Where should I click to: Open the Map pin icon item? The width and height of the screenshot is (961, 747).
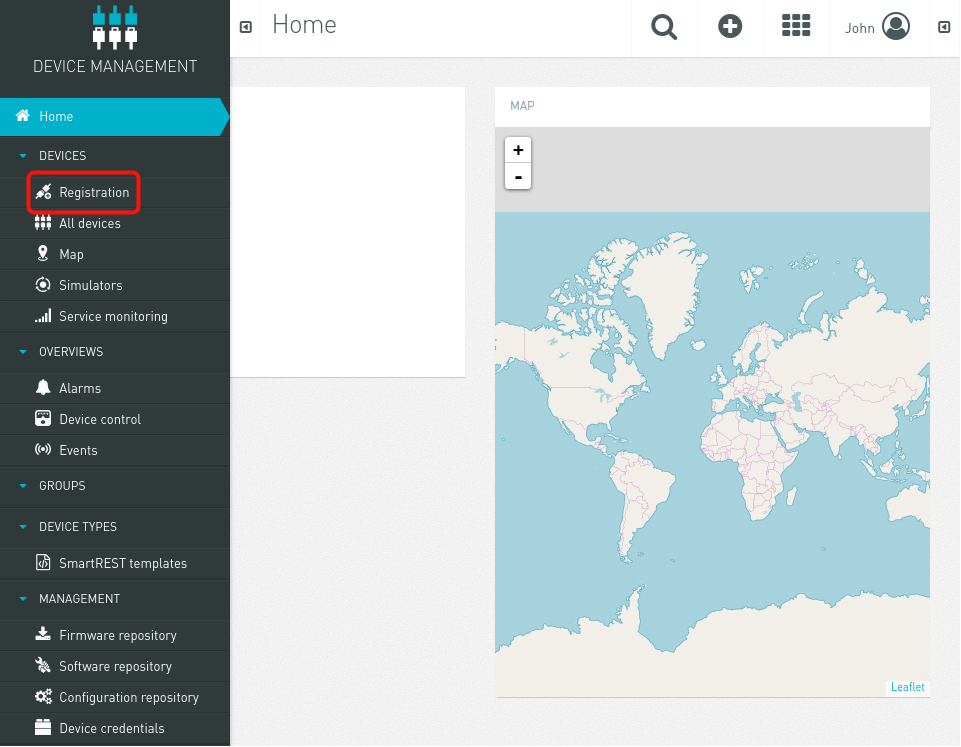click(70, 254)
